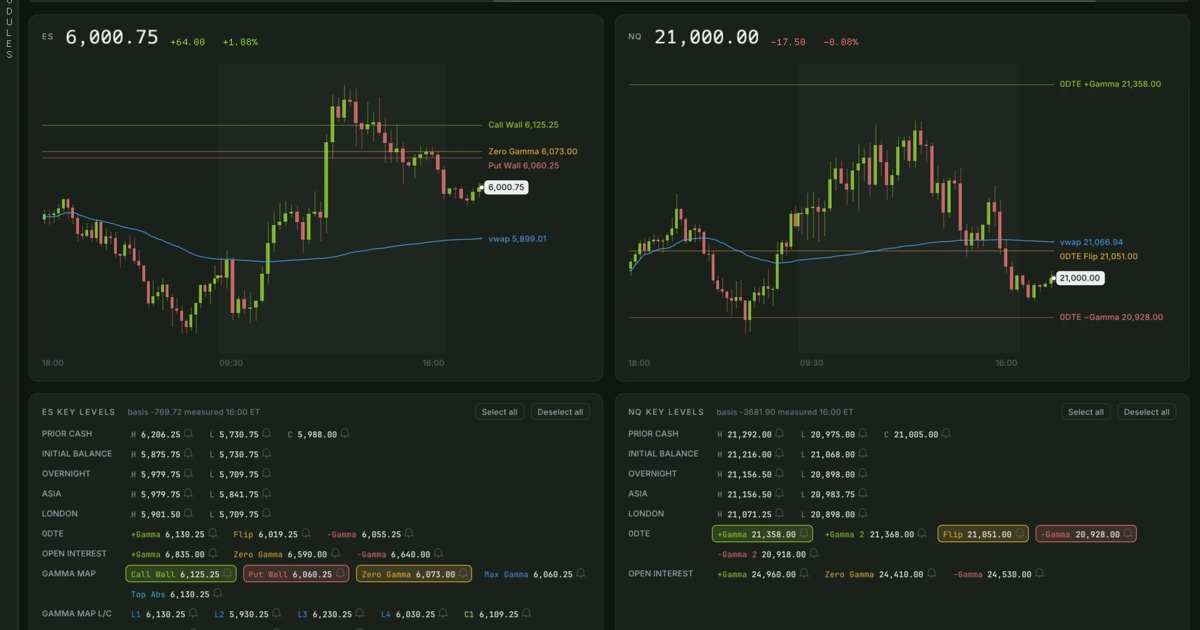
Task: Click Deselect all in NQ Key Levels
Action: tap(1146, 412)
